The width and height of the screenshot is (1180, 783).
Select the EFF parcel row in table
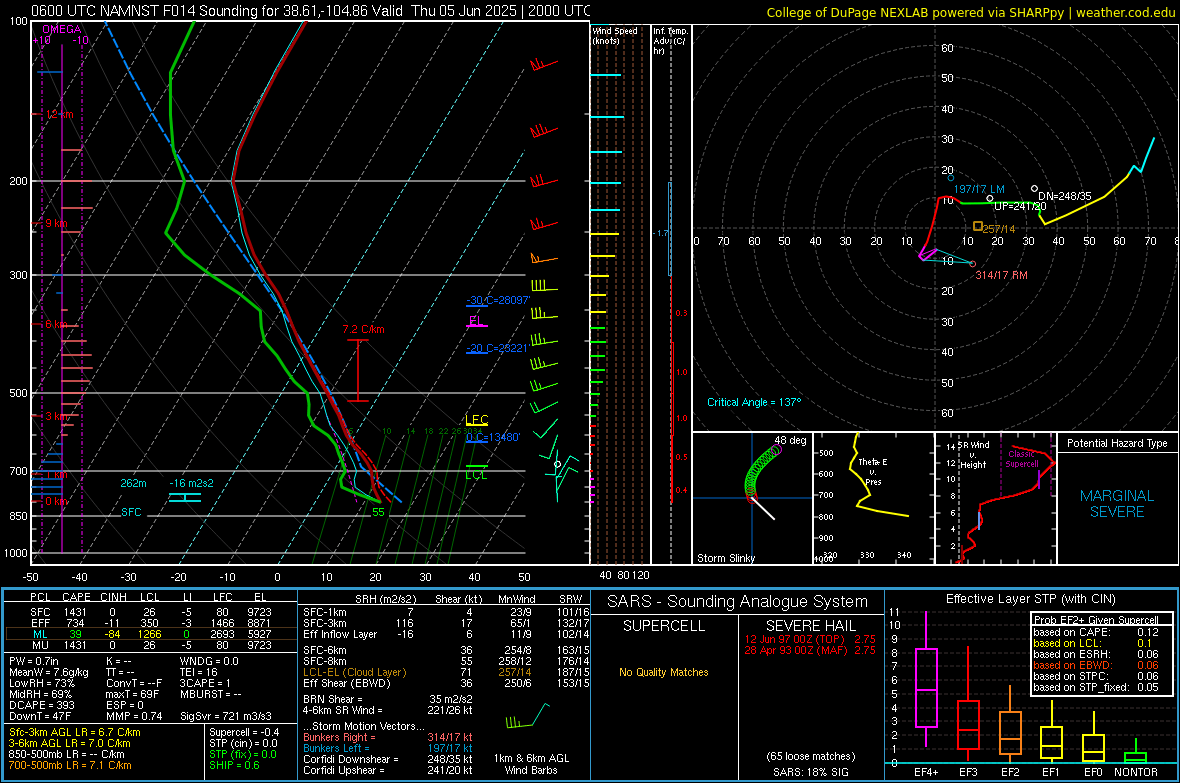click(151, 623)
